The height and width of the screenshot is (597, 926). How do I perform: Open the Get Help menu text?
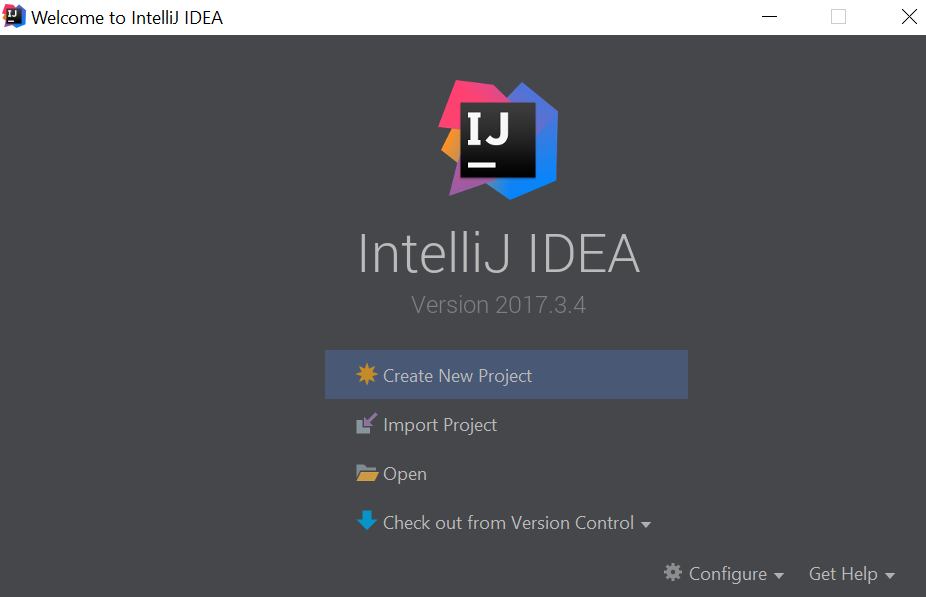[x=843, y=574]
